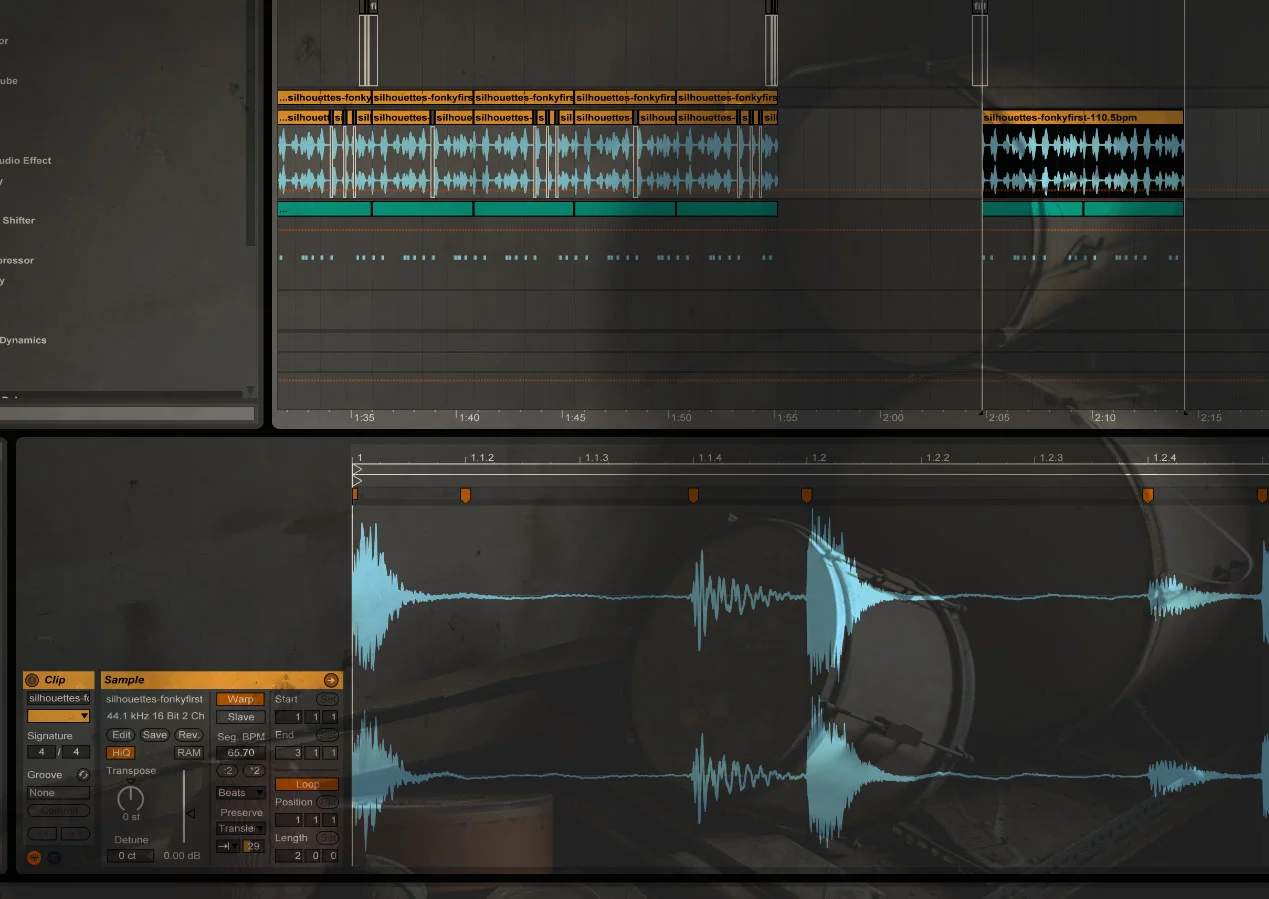Click the arrow icon in Sample header
Screen dimensions: 1269x899
click(331, 680)
